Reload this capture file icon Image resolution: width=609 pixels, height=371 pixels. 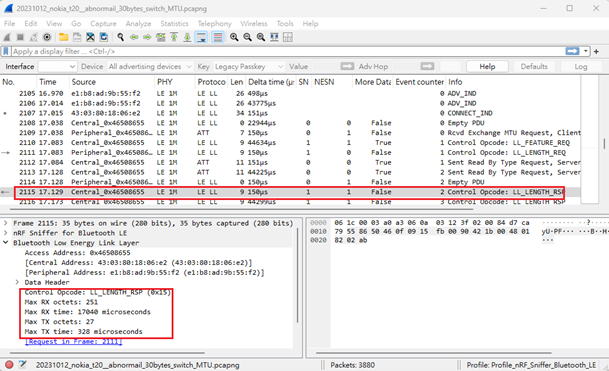pyautogui.click(x=104, y=37)
